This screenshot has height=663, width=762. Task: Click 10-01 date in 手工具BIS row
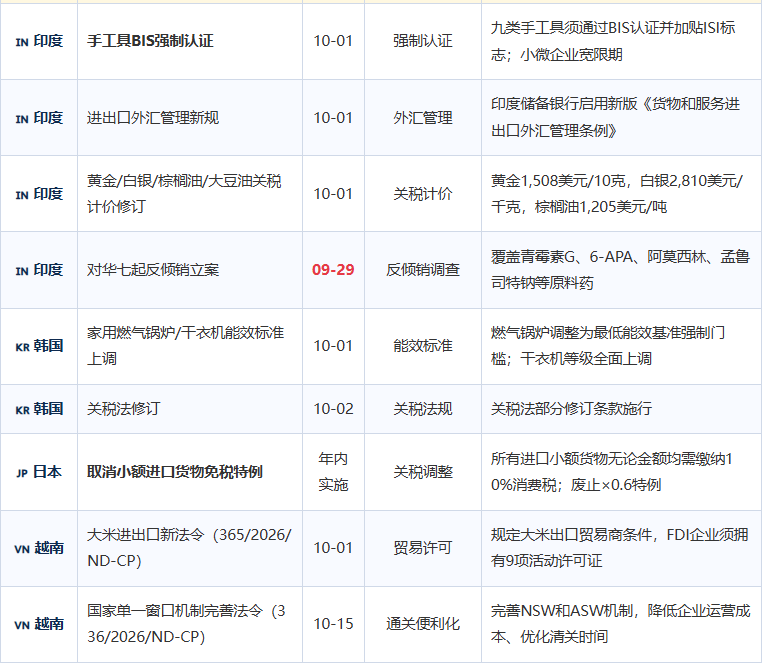pyautogui.click(x=333, y=41)
